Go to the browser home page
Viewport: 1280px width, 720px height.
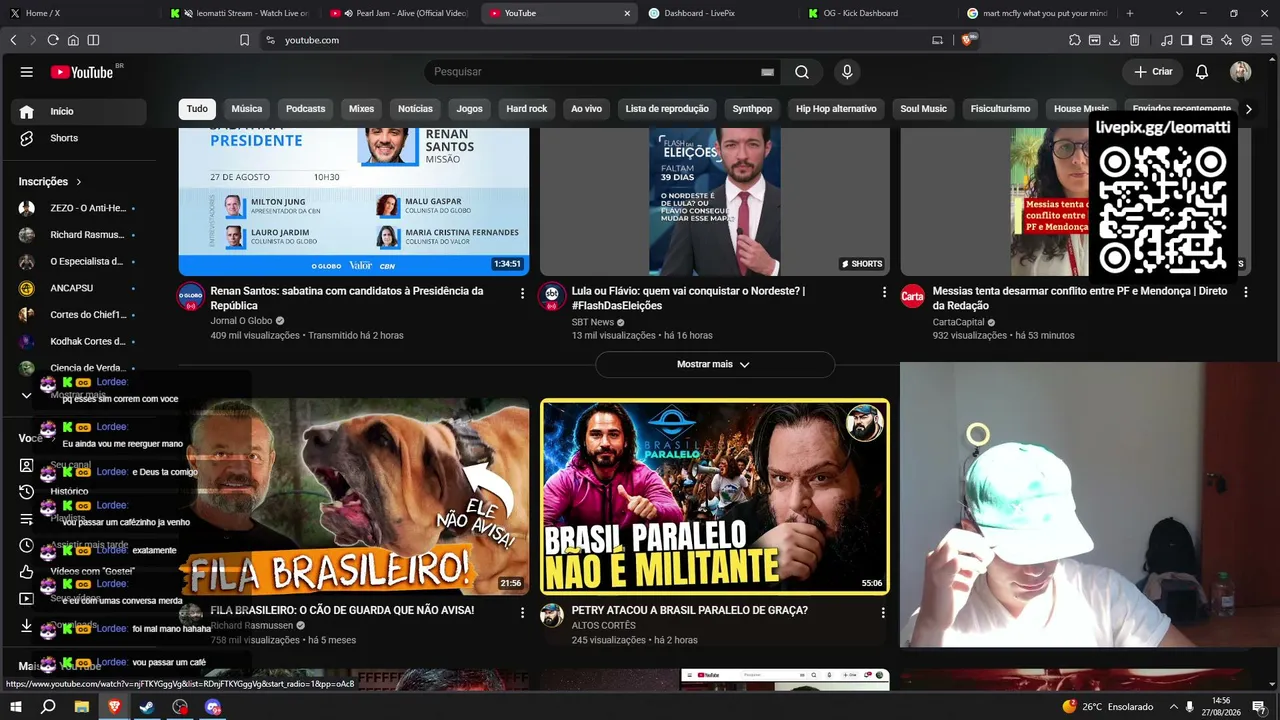point(73,40)
